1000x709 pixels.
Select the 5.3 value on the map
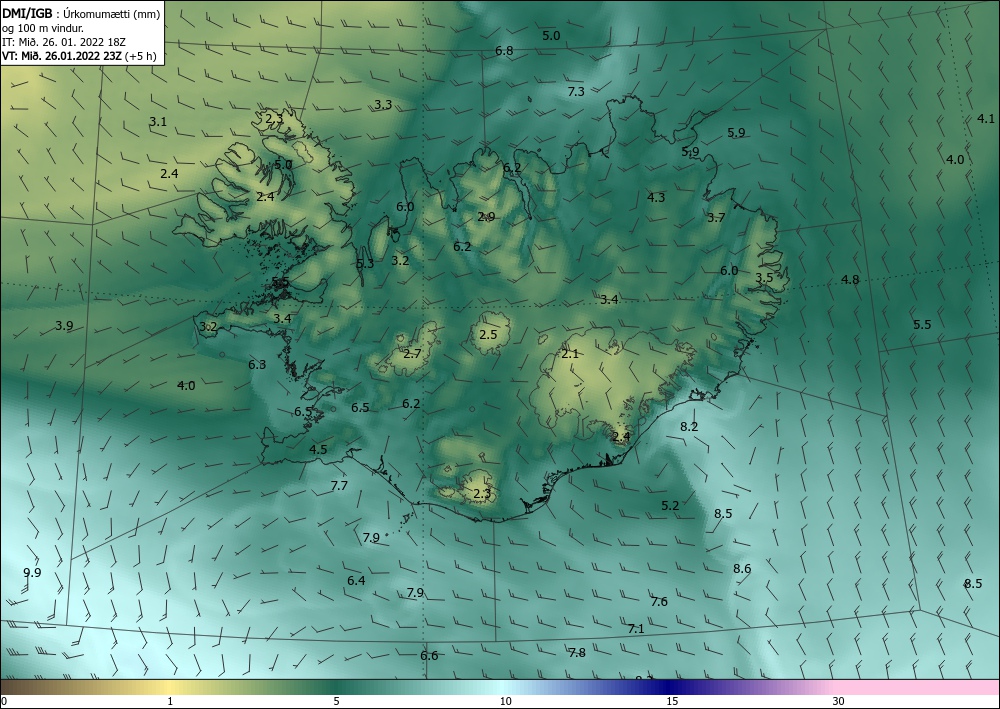click(x=365, y=263)
